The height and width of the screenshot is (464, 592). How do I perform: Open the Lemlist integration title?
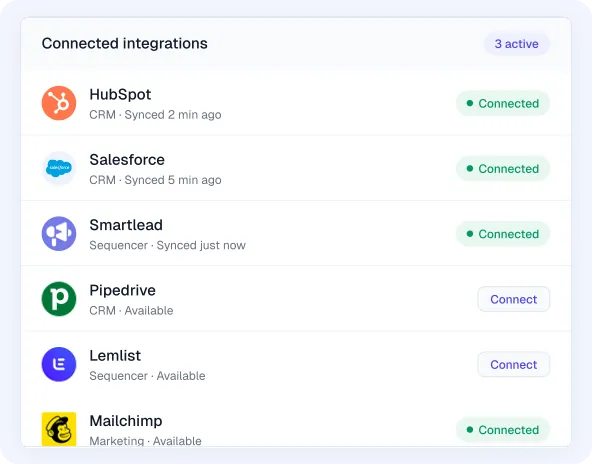click(115, 356)
